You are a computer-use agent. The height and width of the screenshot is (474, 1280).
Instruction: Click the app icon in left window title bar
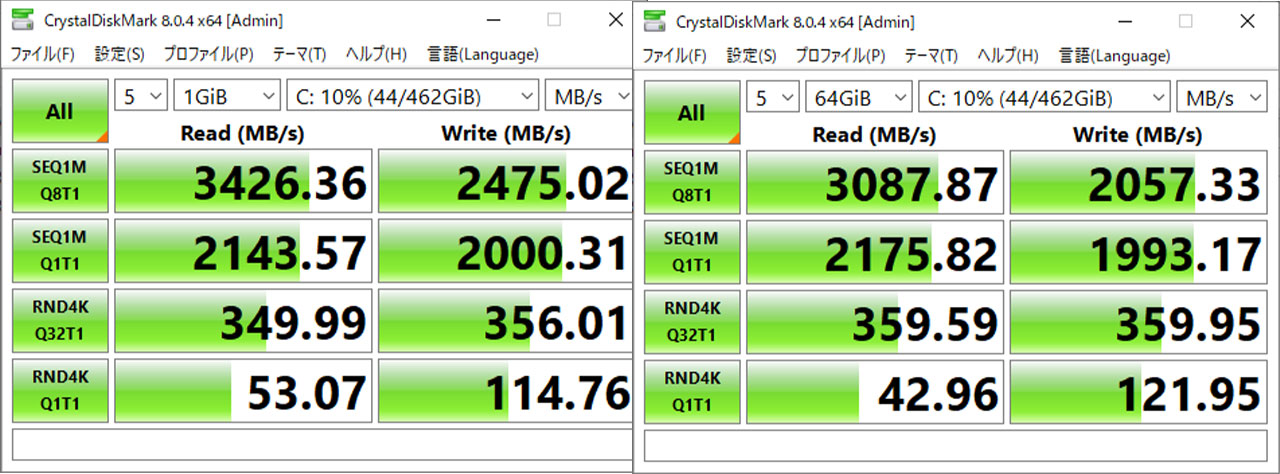(22, 19)
